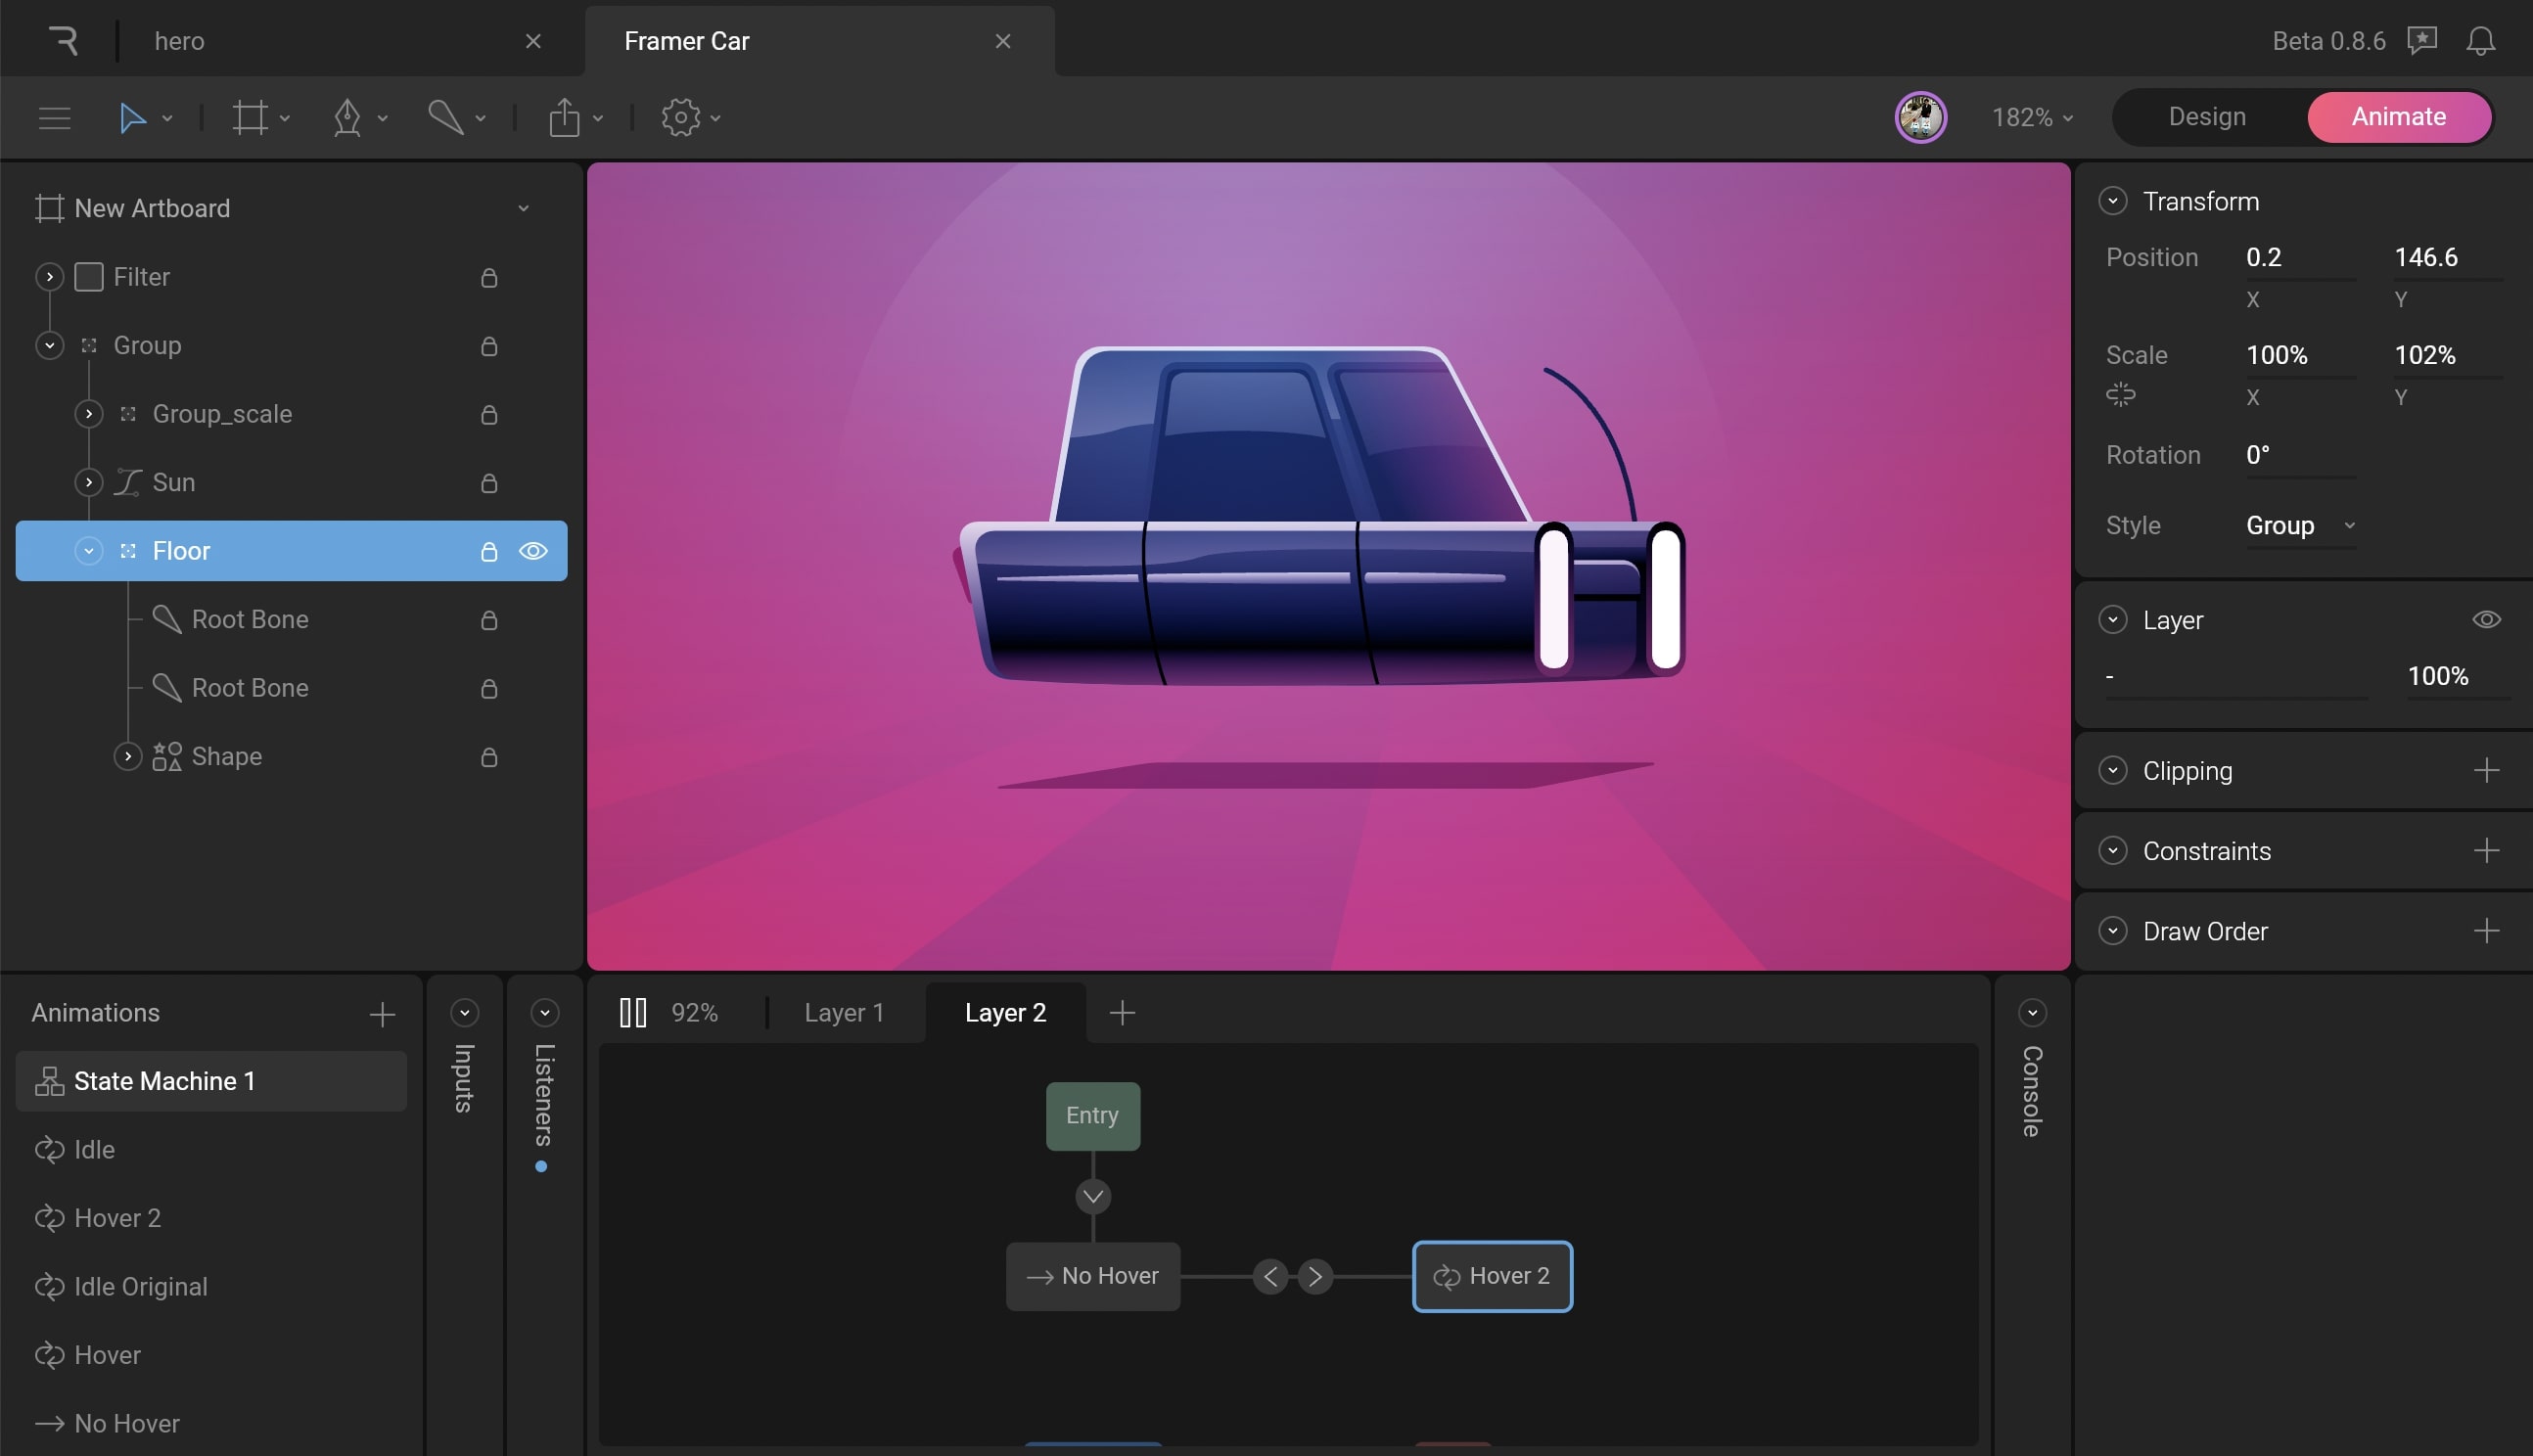Select the Pen tool
2533x1456 pixels.
347,118
